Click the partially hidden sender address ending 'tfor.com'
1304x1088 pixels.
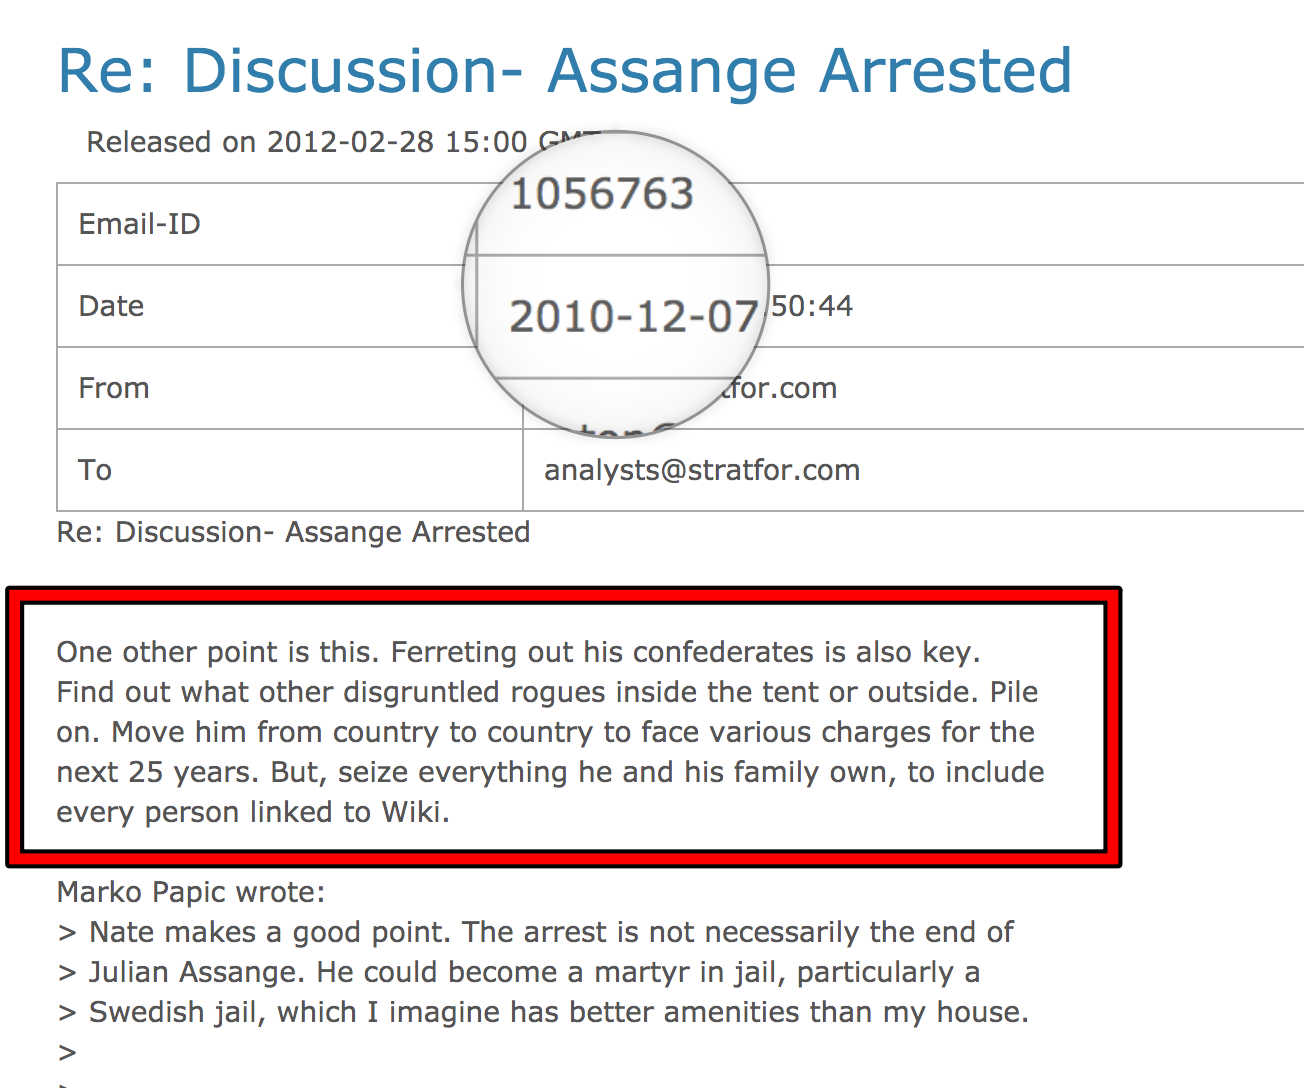click(x=780, y=388)
